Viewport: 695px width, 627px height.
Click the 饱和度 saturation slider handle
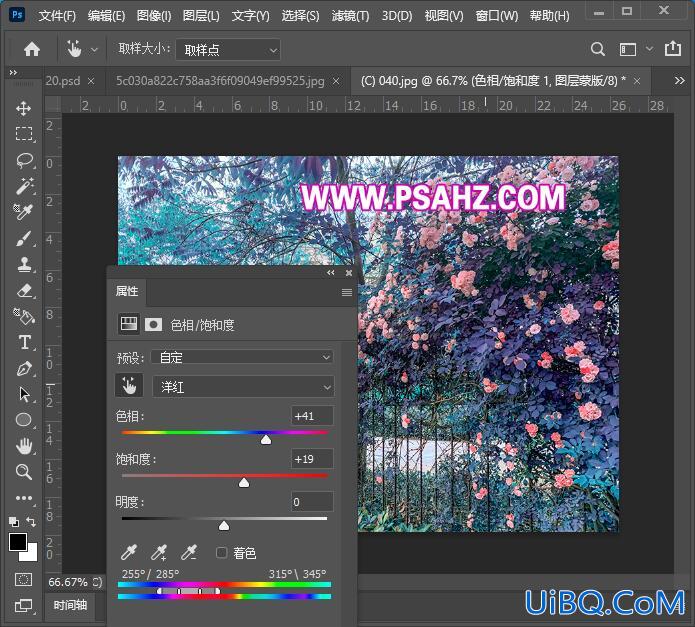244,483
